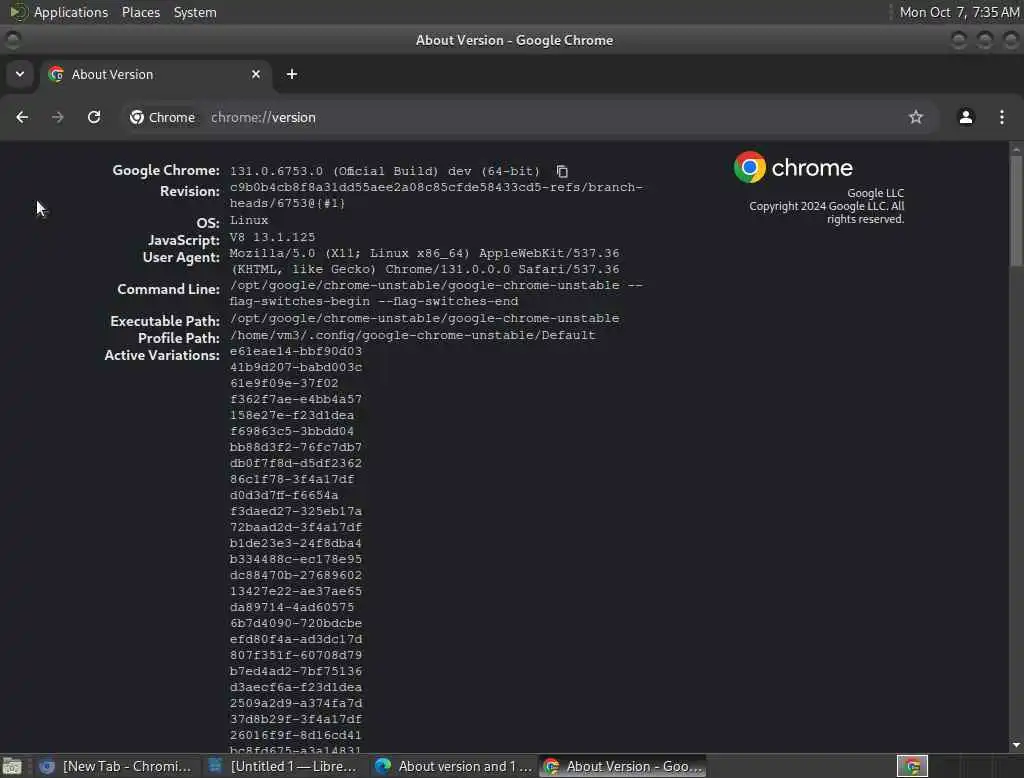Open the Chrome profile avatar menu

pos(966,117)
